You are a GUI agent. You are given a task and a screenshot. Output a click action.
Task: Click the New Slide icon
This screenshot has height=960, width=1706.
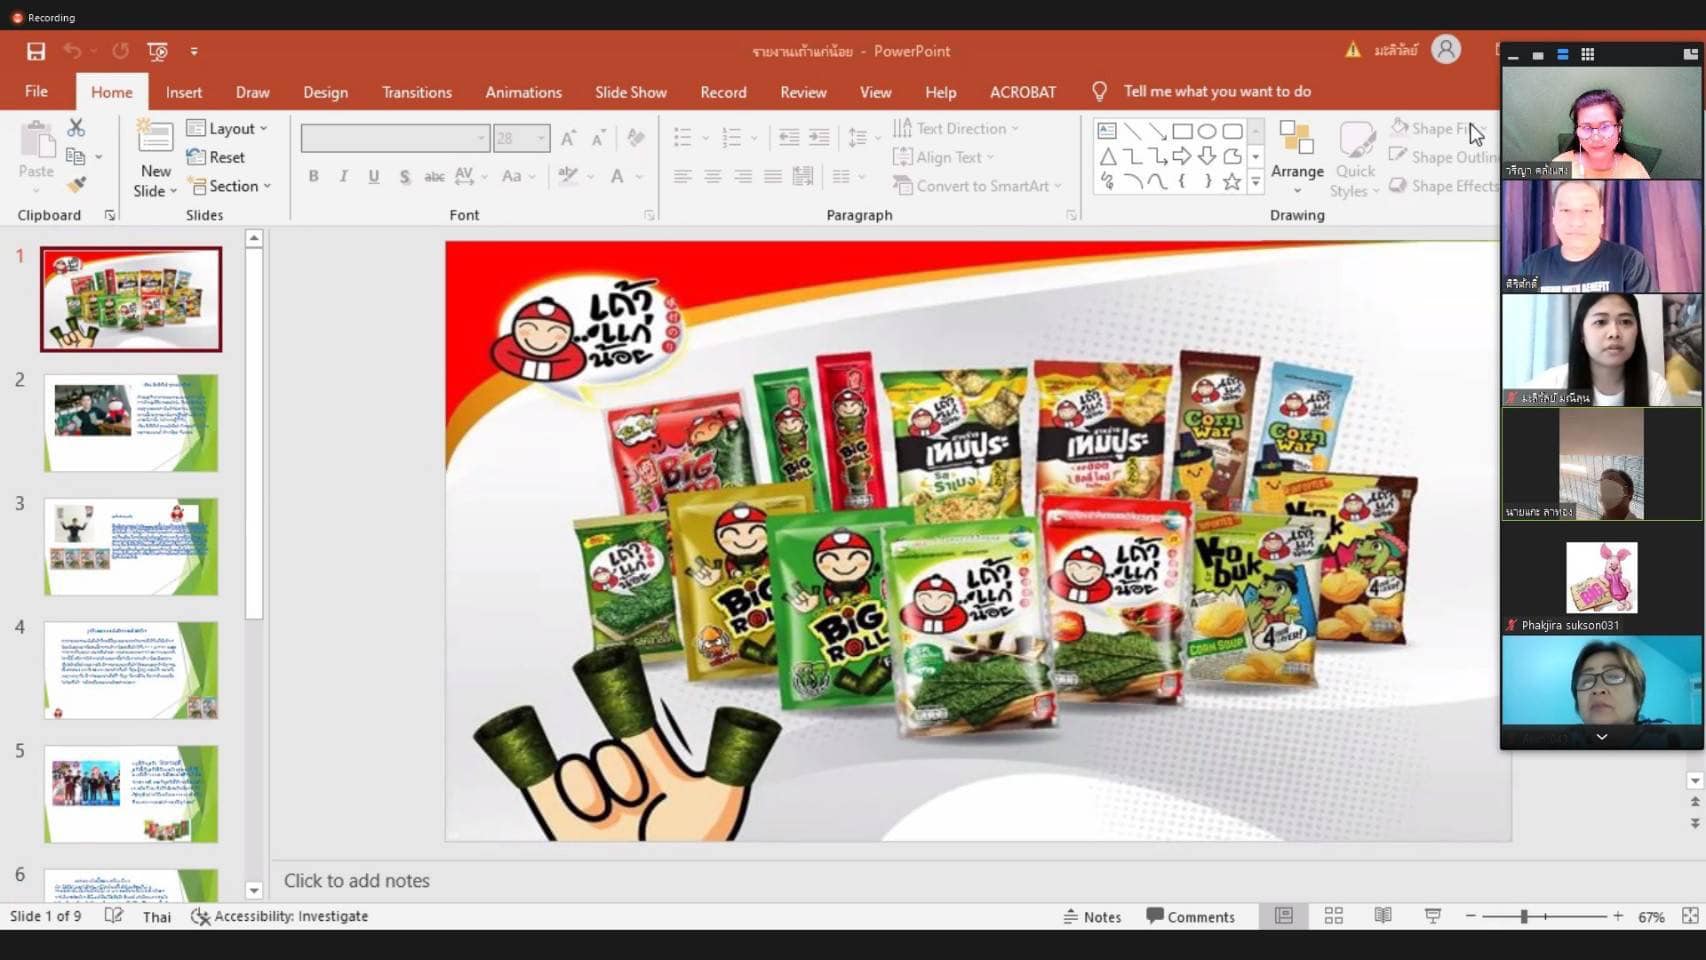point(155,139)
